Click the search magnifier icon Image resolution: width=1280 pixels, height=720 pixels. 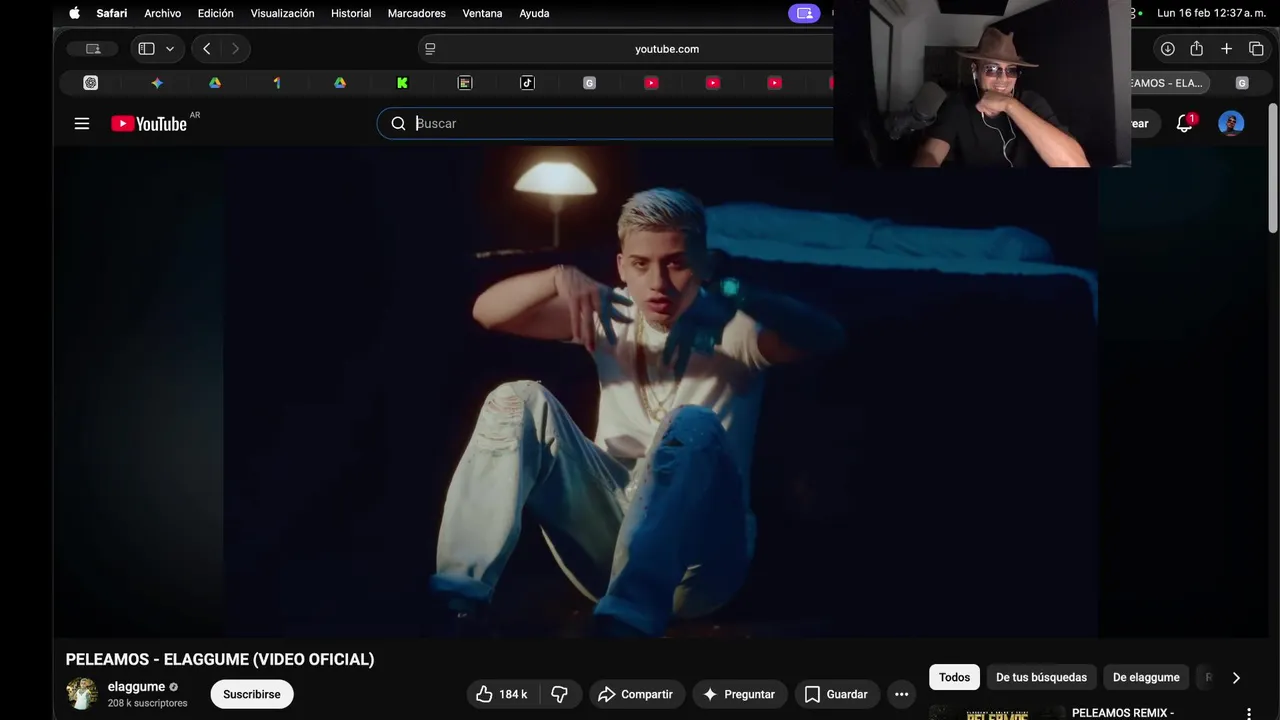tap(398, 123)
